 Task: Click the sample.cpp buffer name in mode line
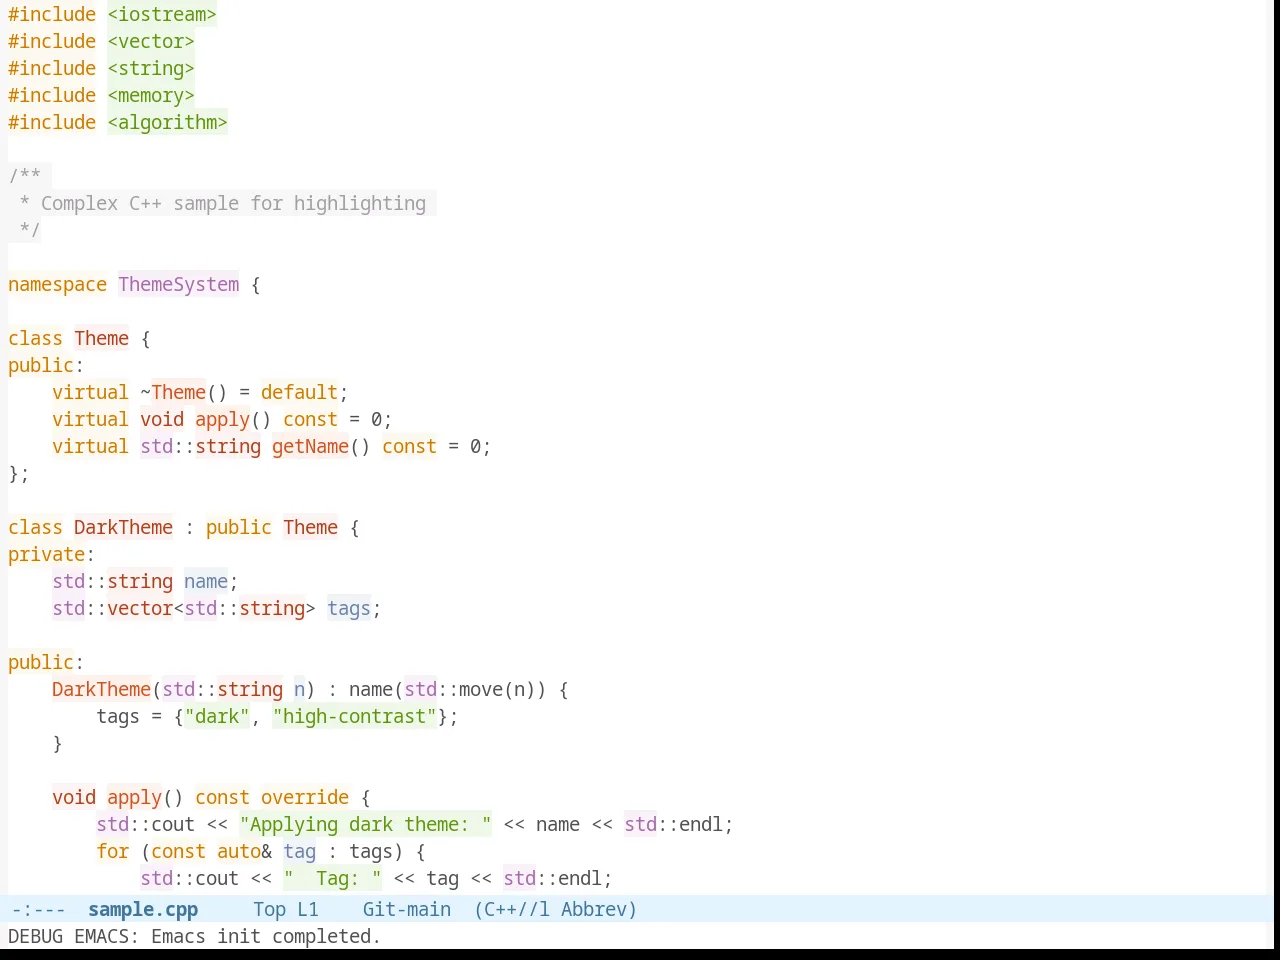click(143, 909)
